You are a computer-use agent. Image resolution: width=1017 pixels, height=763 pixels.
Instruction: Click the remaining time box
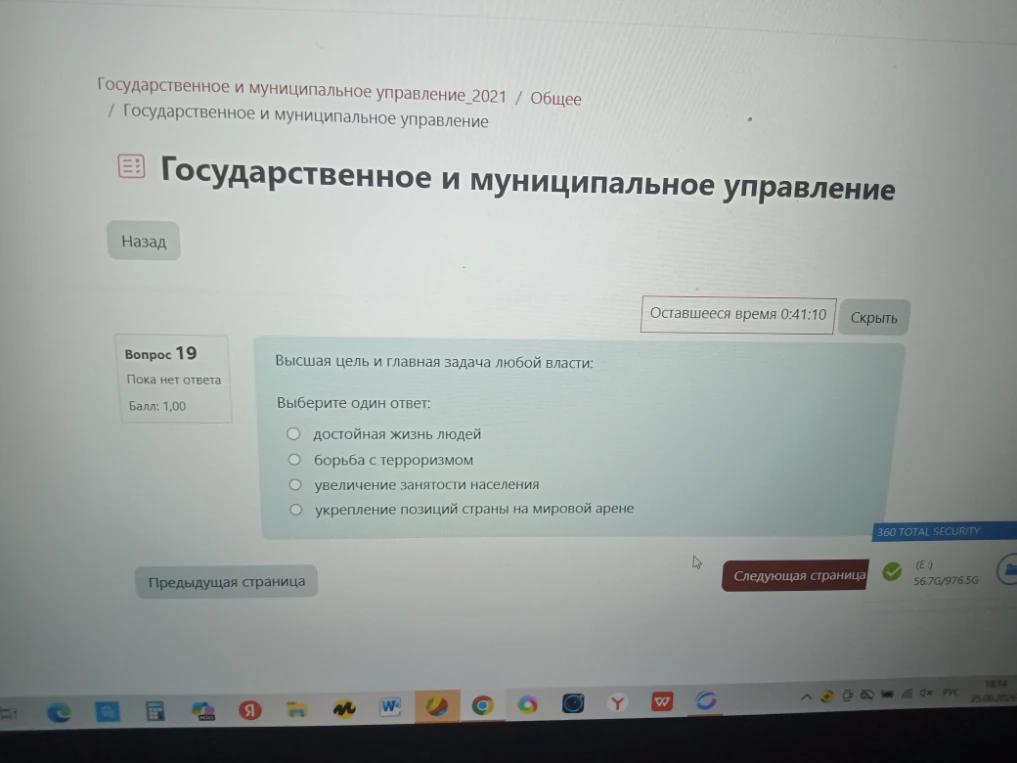tap(738, 314)
